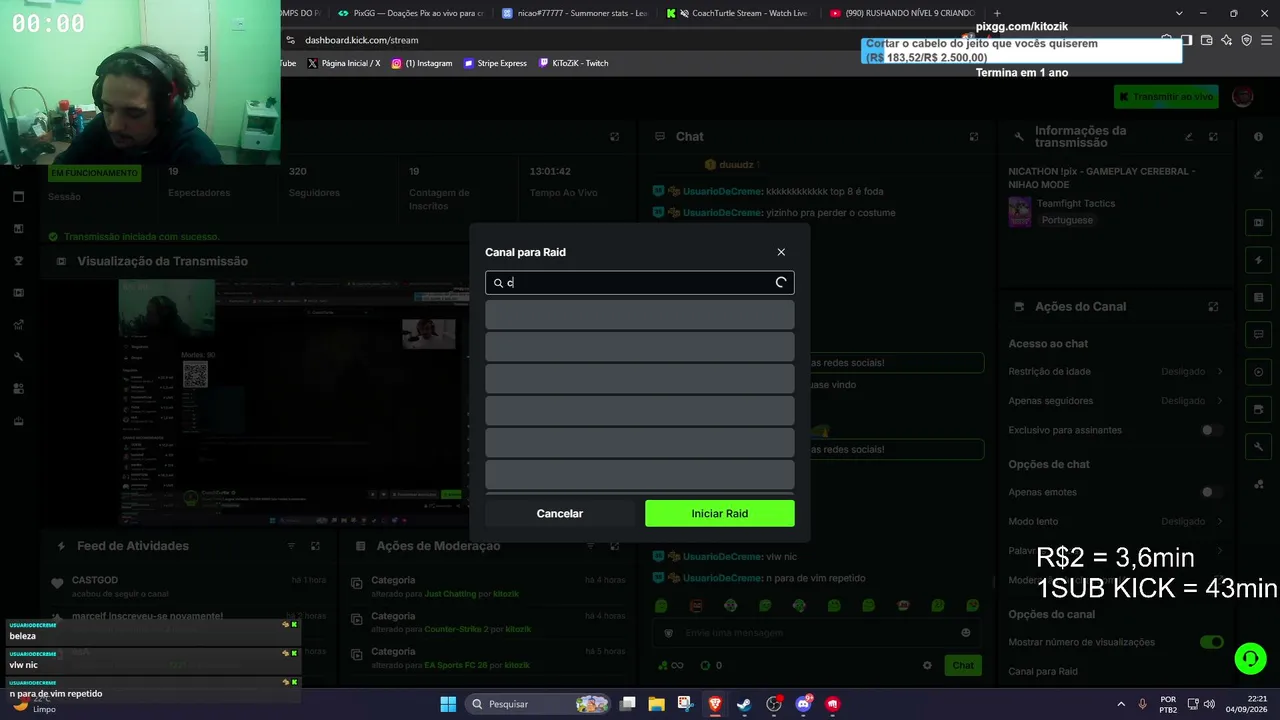Viewport: 1280px width, 720px height.
Task: Open the channel actions widget in right sidebar
Action: [x=1259, y=409]
